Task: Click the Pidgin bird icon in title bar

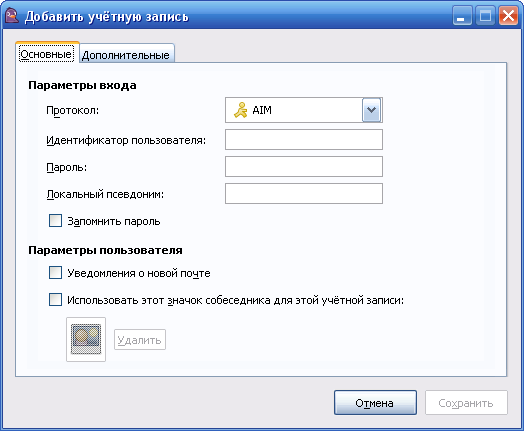Action: (12, 16)
